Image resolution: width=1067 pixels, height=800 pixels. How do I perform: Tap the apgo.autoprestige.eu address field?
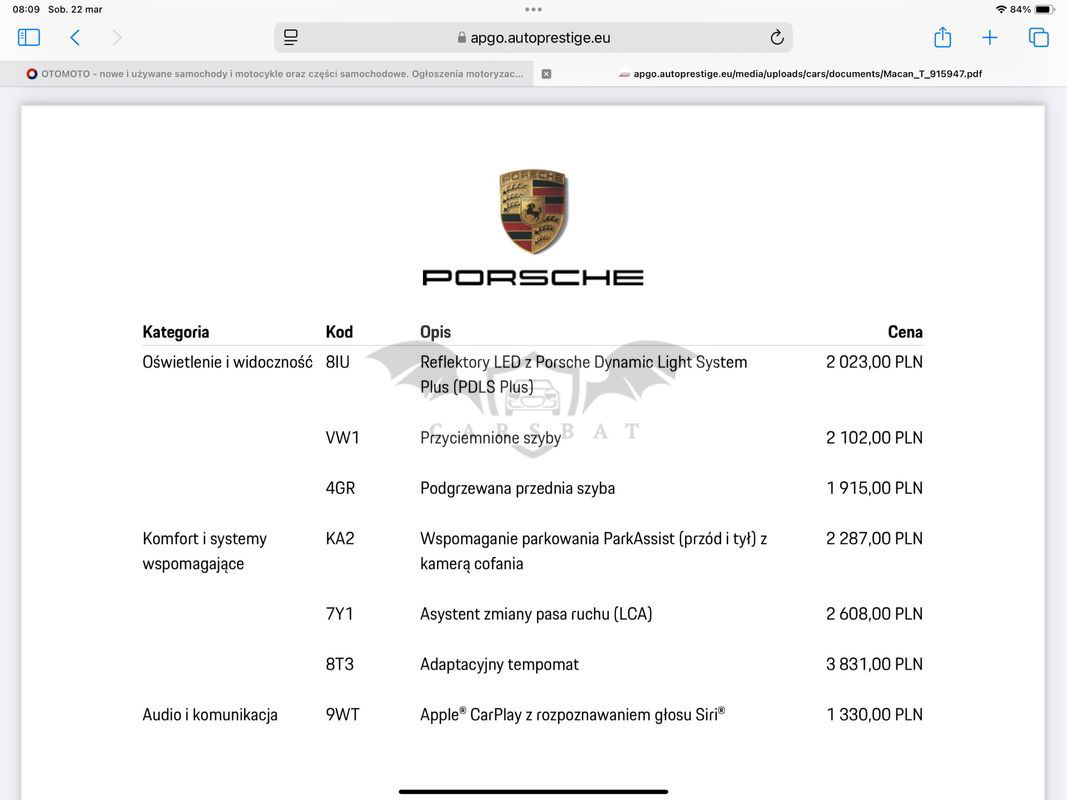[x=540, y=38]
